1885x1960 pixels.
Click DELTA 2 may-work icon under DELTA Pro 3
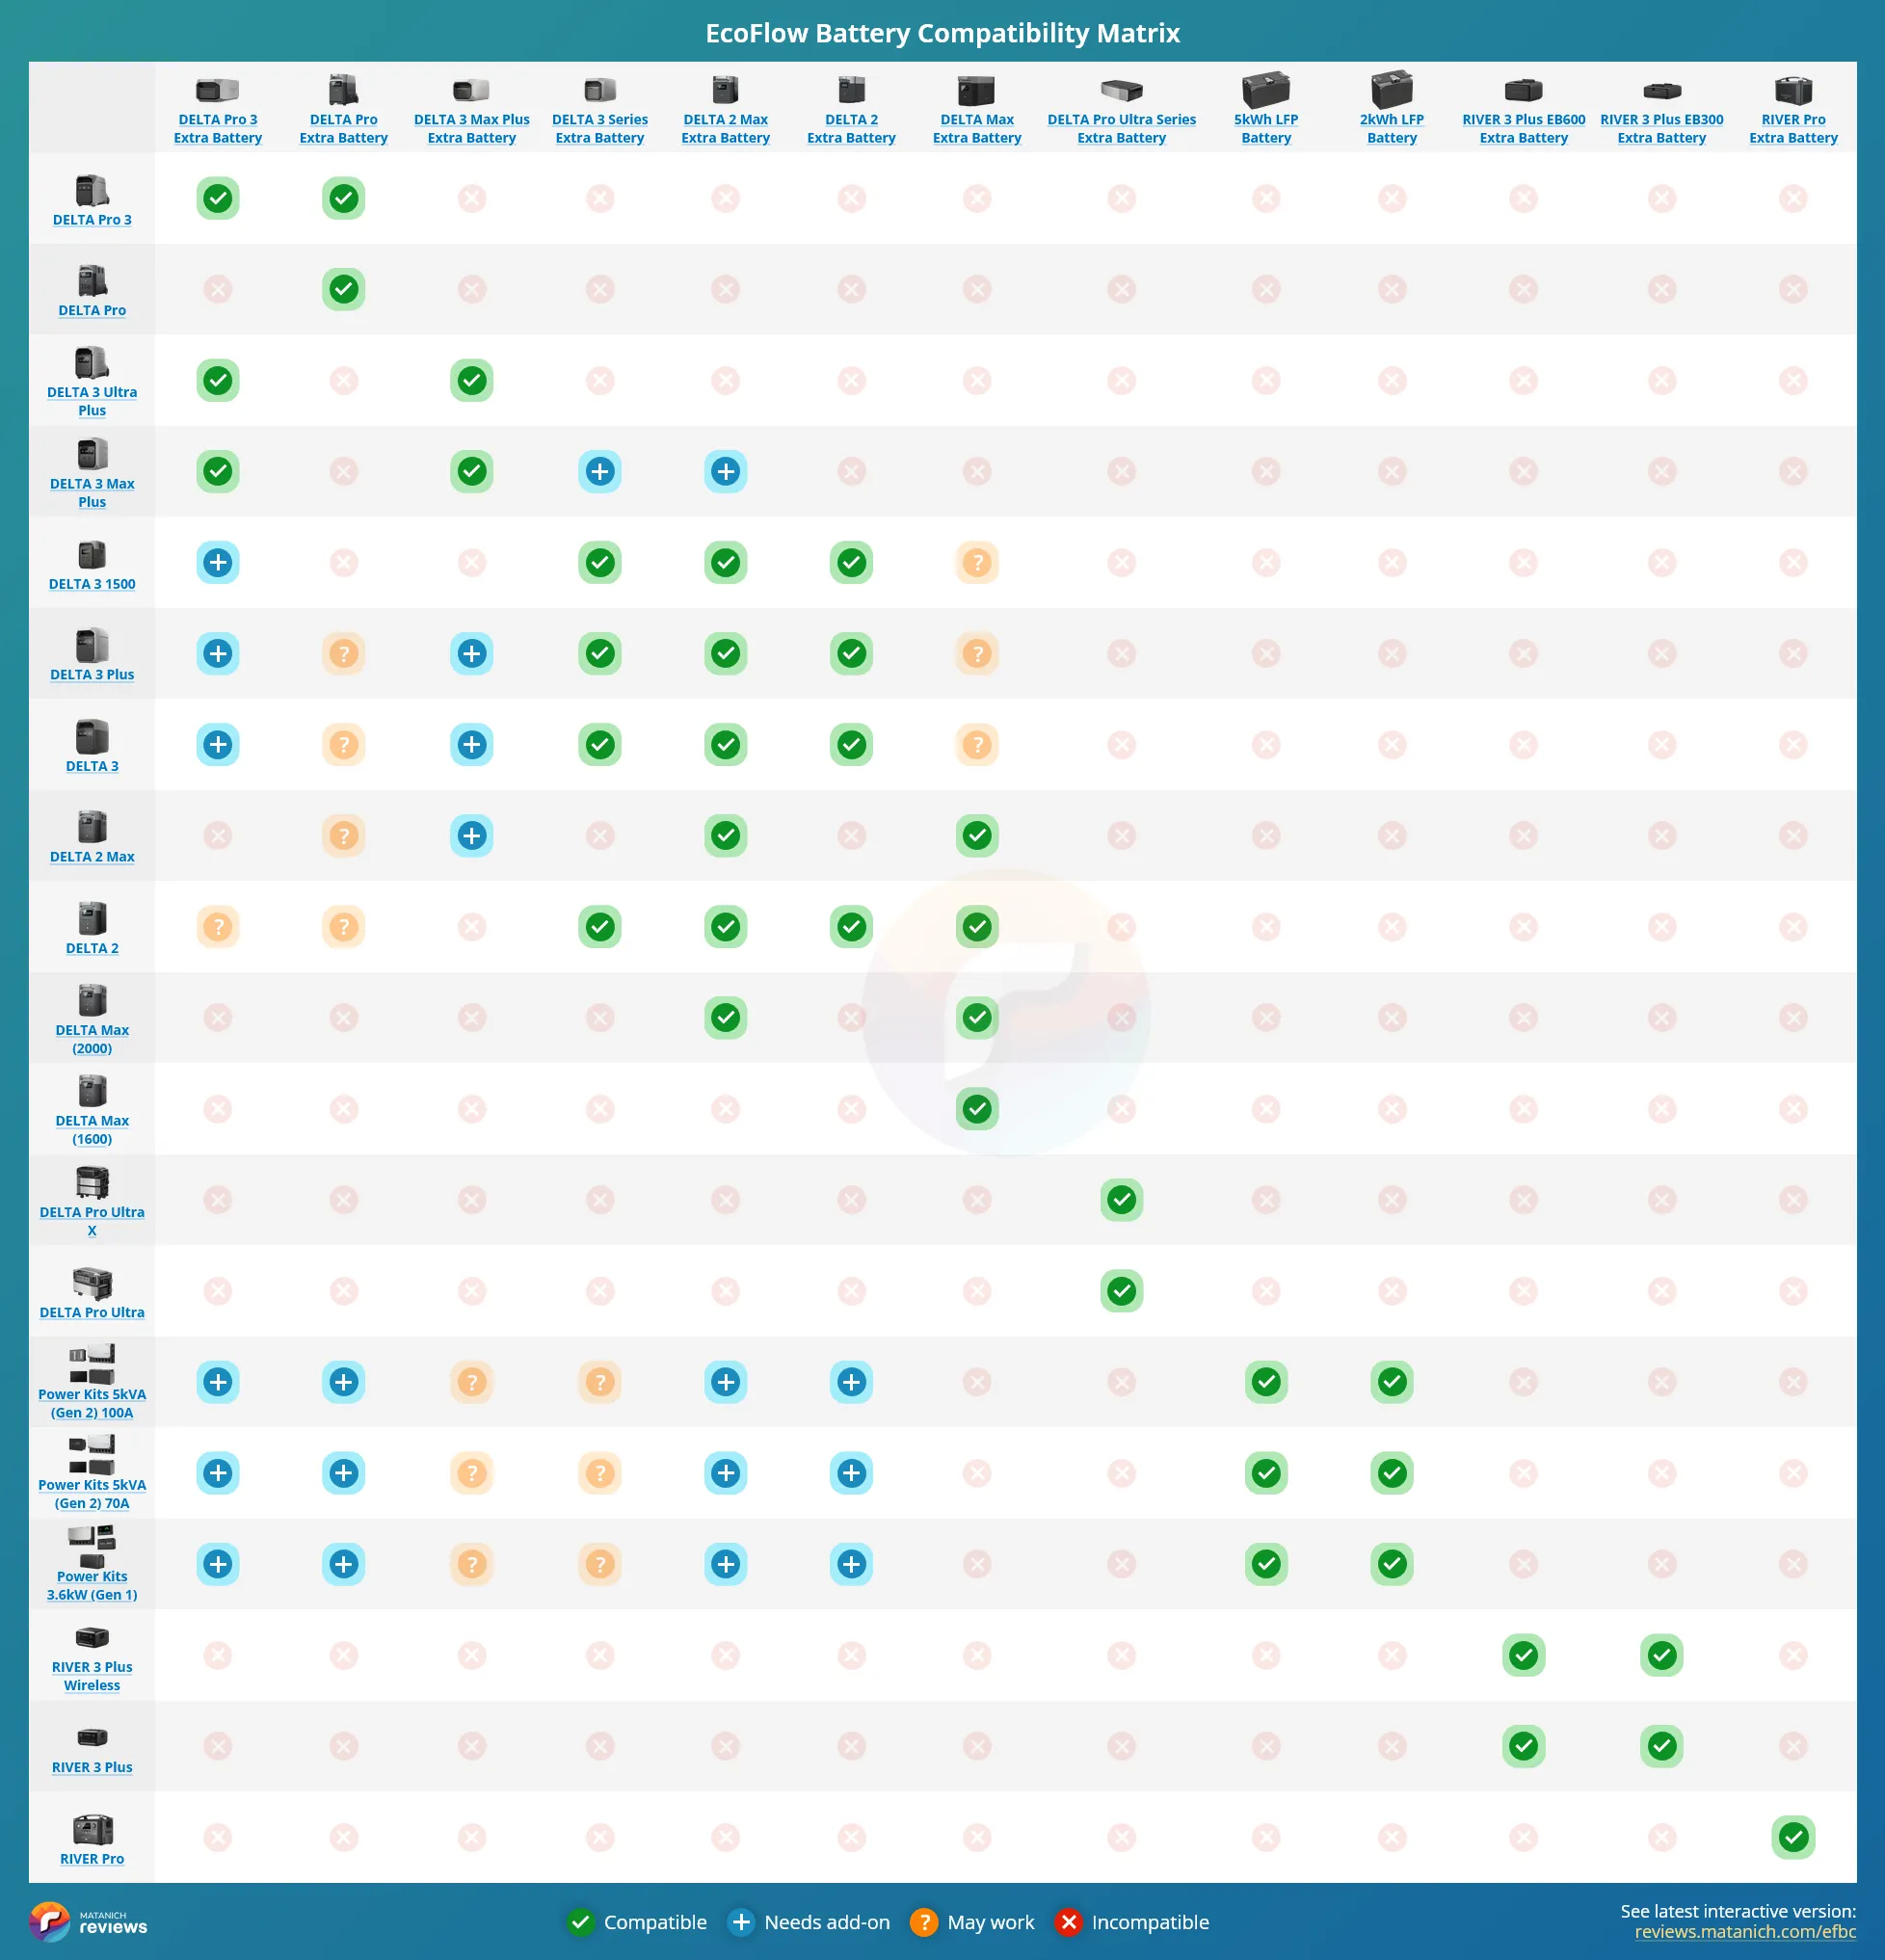pyautogui.click(x=217, y=926)
